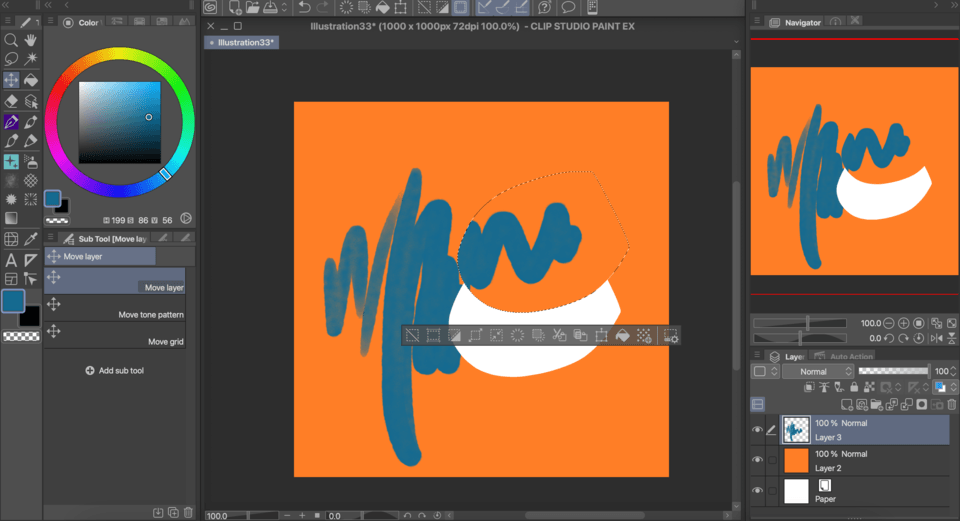Viewport: 960px width, 521px height.
Task: Save the document from command bar
Action: [x=270, y=7]
